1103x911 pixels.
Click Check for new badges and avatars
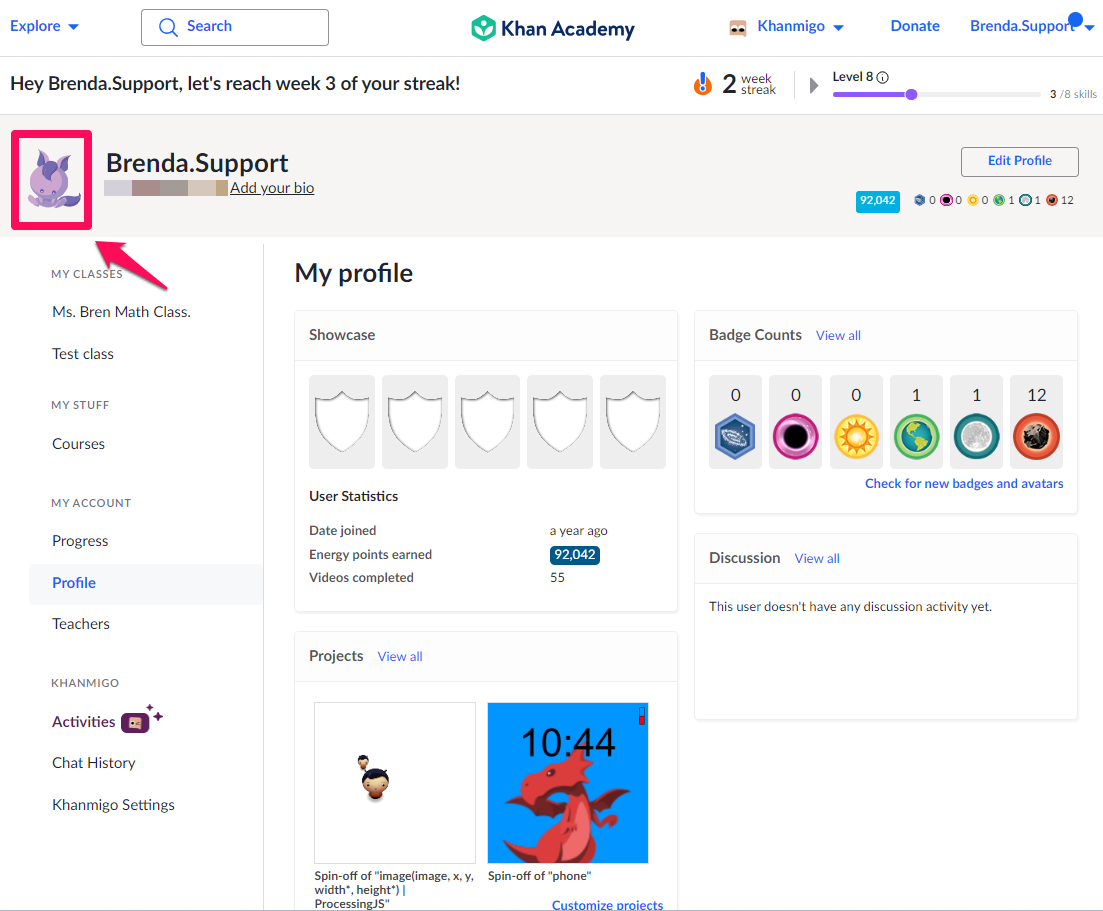click(964, 483)
